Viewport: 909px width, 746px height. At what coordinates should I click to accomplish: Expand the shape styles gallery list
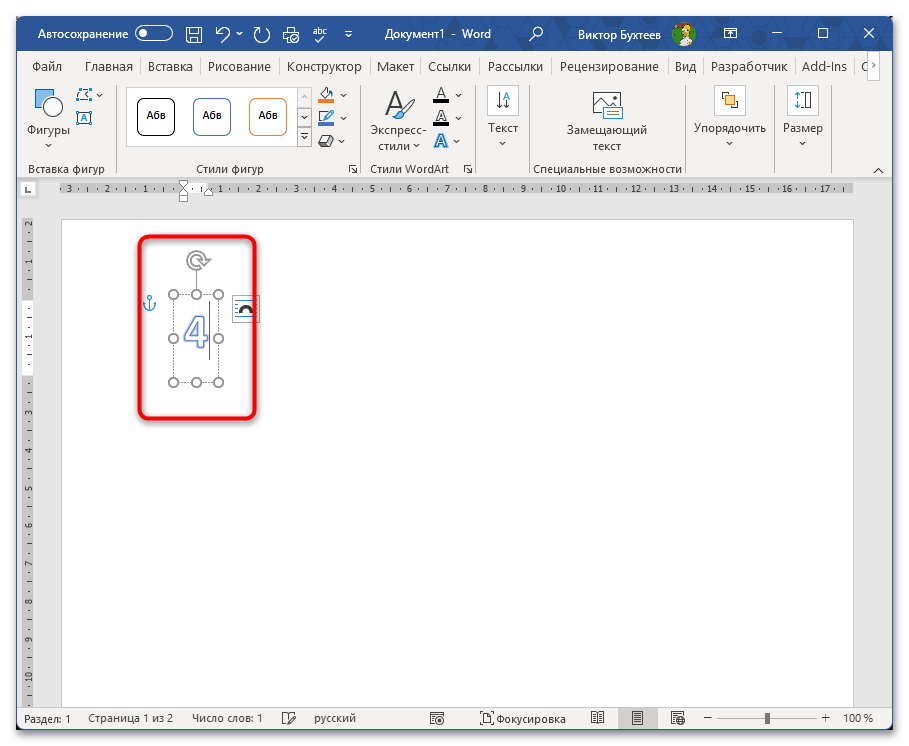coord(305,139)
